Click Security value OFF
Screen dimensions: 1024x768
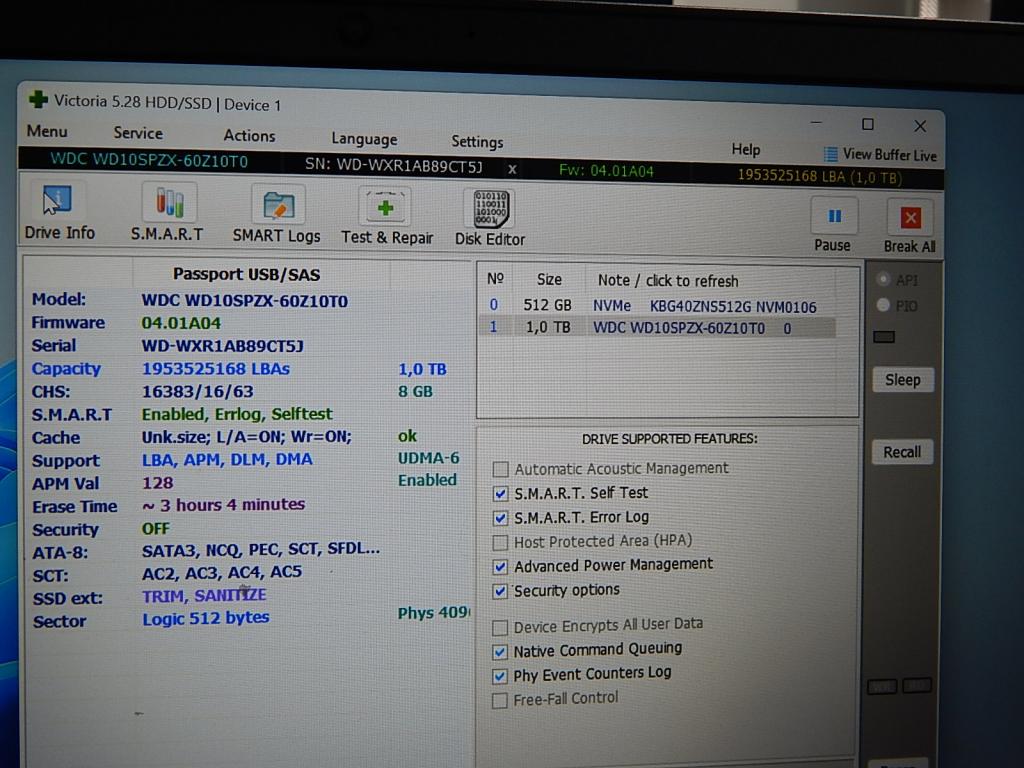(x=155, y=529)
